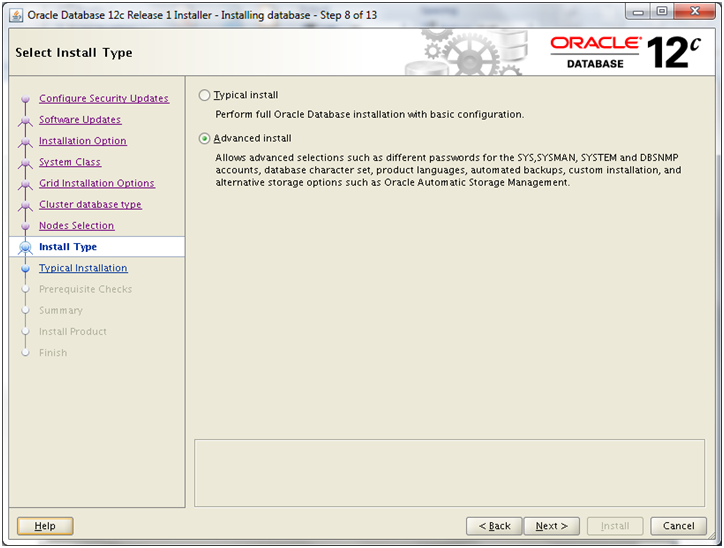
Task: Select the Advanced install radio button
Action: pos(204,139)
